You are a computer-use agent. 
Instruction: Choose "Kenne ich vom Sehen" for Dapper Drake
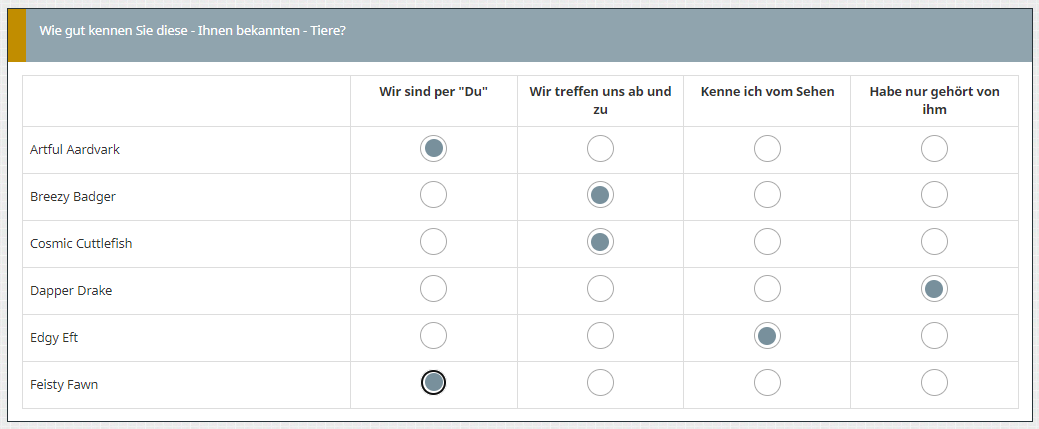pos(767,290)
